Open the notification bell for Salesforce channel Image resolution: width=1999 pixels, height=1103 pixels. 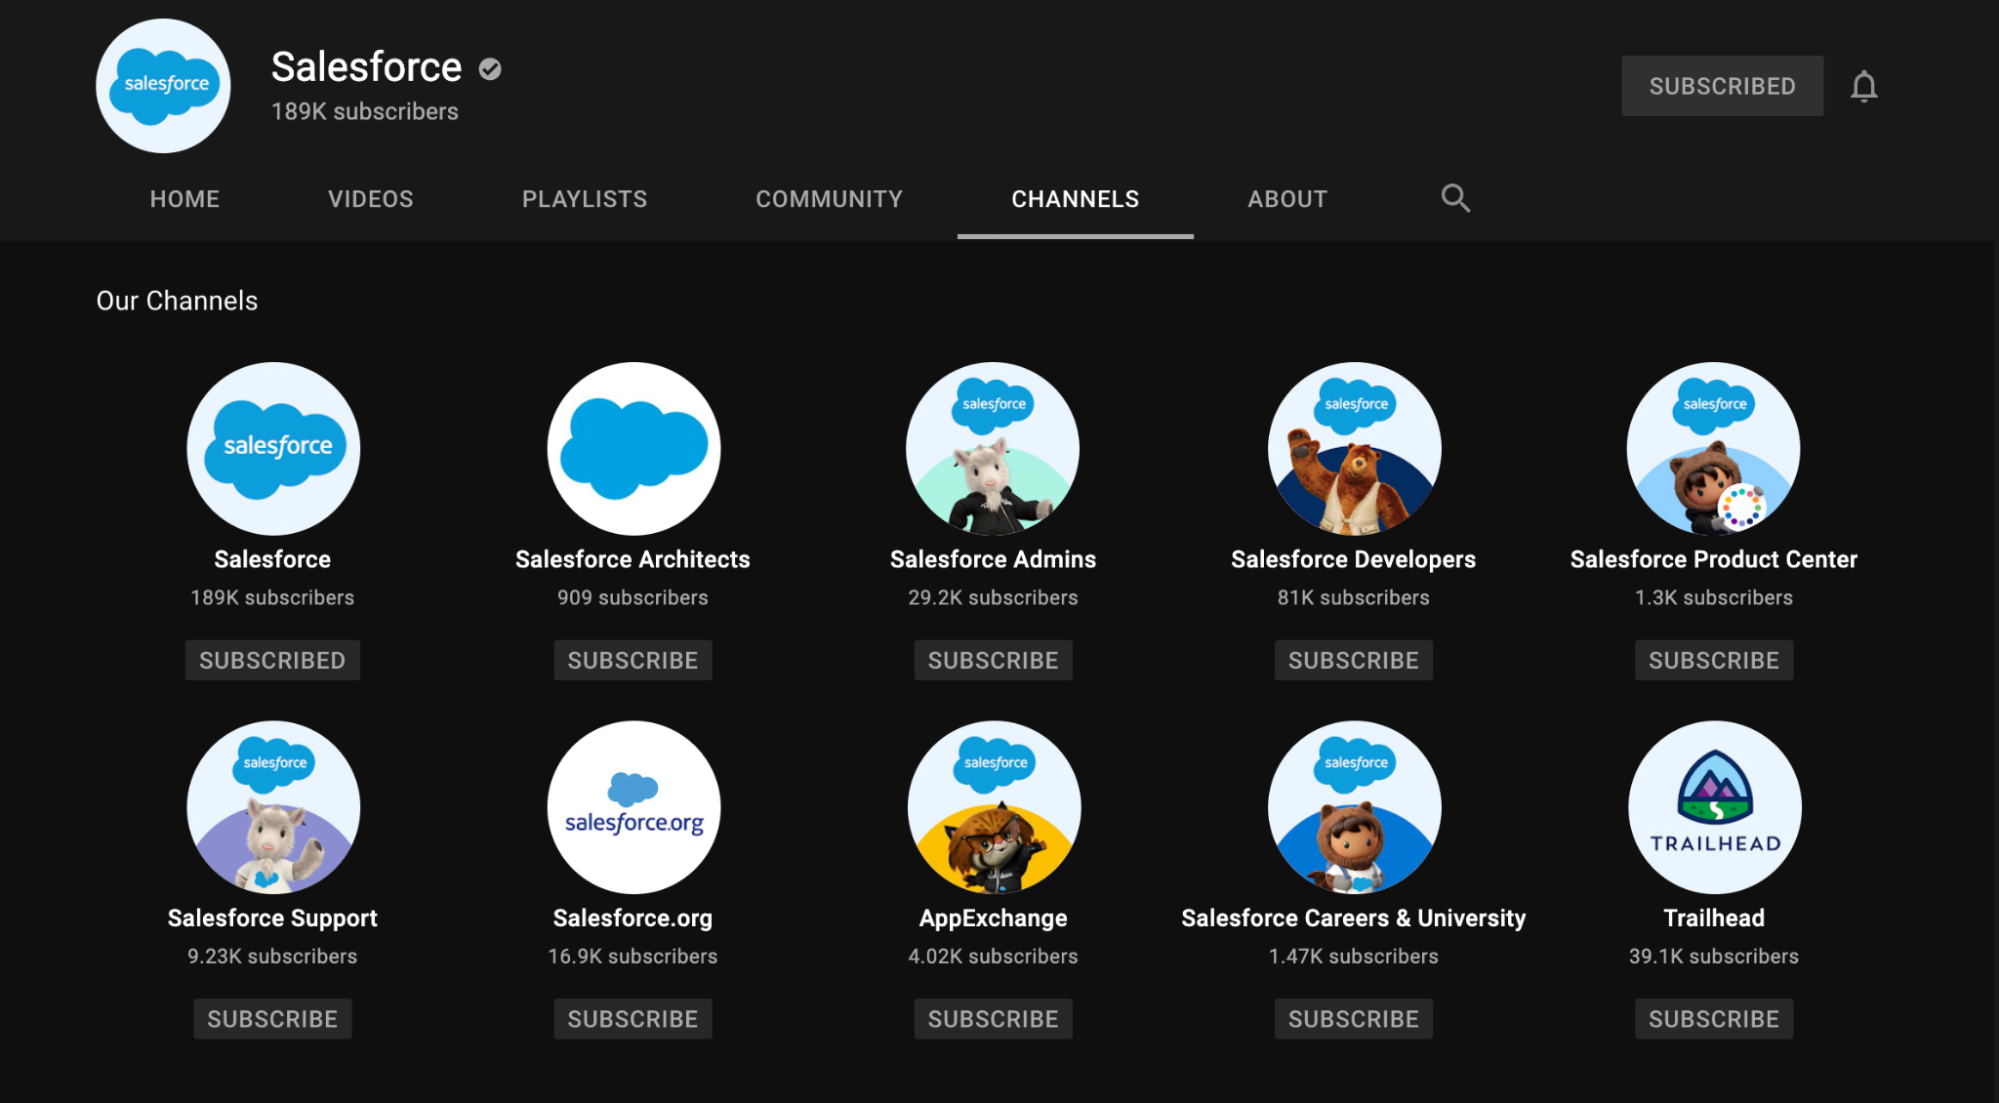point(1864,86)
